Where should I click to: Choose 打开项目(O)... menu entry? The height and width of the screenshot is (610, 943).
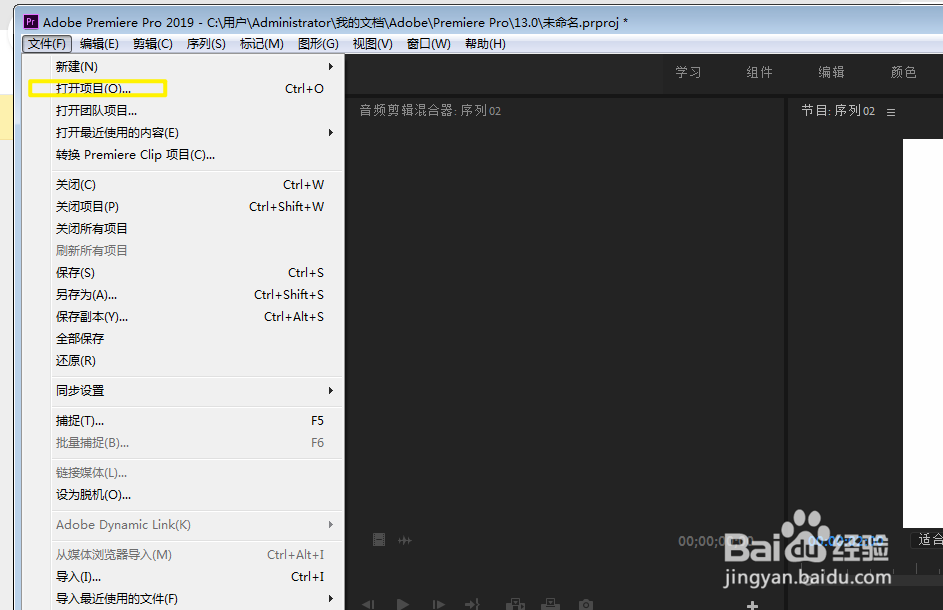(183, 88)
